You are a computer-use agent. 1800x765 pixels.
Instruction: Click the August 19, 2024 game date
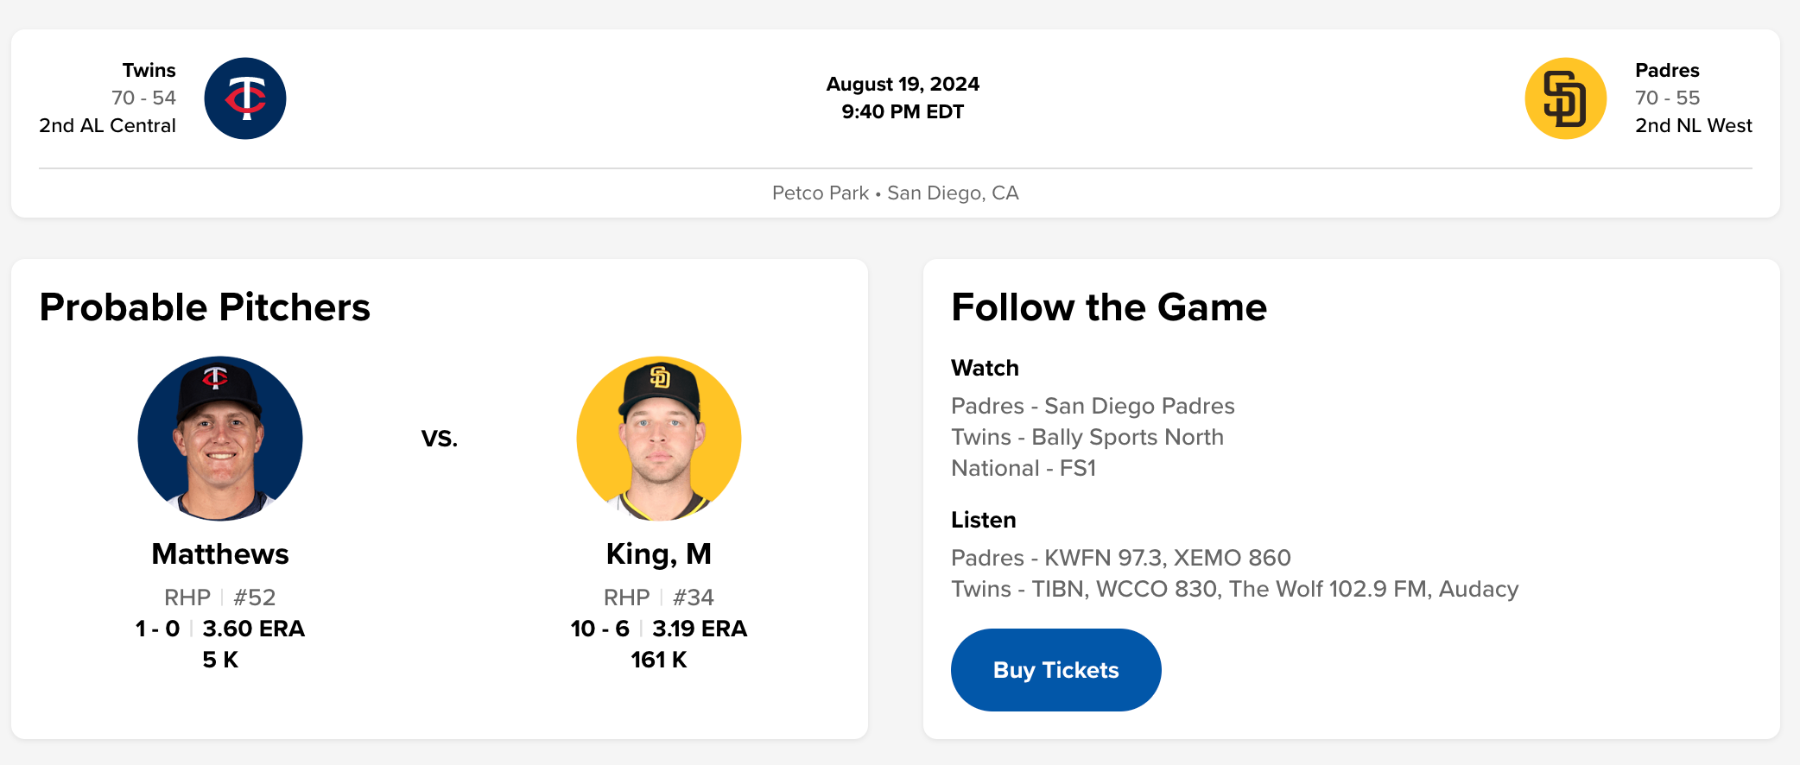coord(902,84)
